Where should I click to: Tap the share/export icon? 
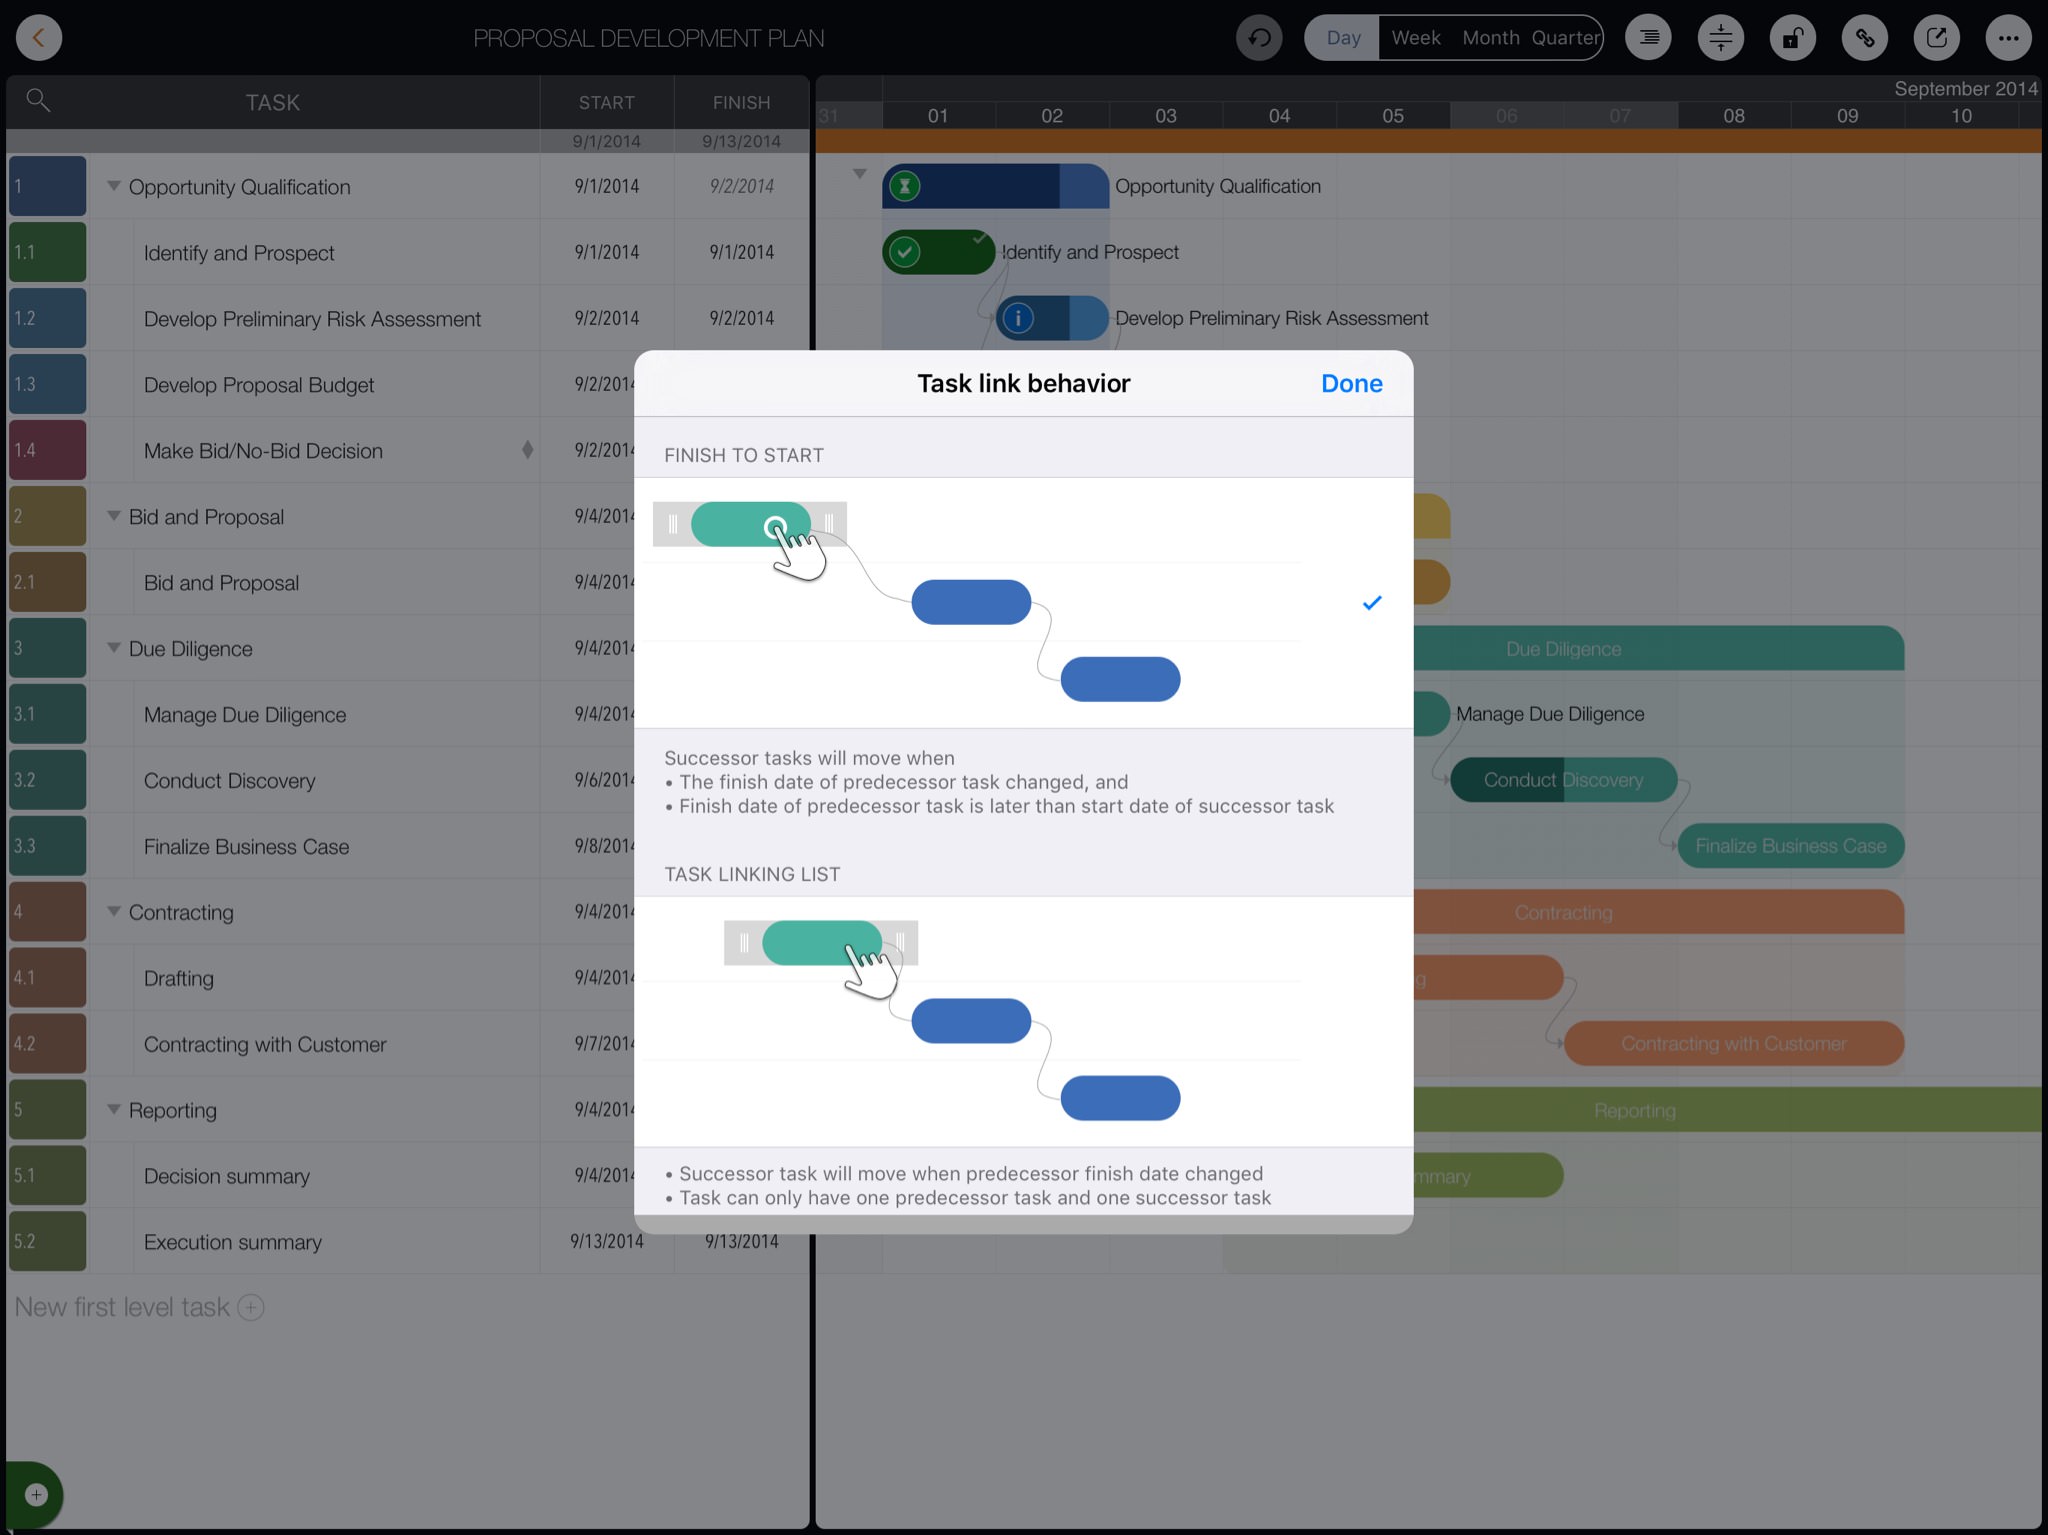(x=1936, y=39)
